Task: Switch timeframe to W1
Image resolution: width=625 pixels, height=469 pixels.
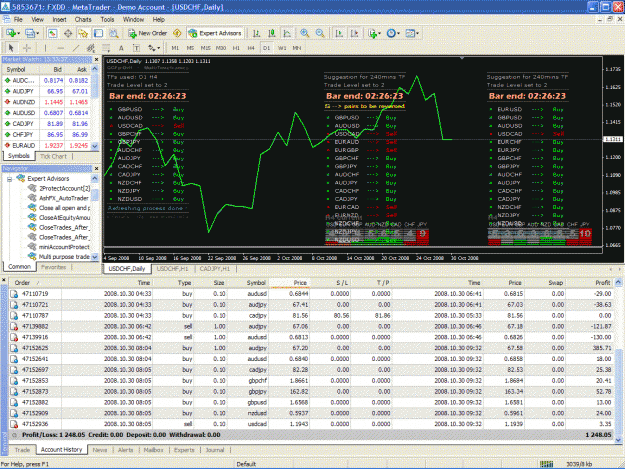Action: (282, 48)
